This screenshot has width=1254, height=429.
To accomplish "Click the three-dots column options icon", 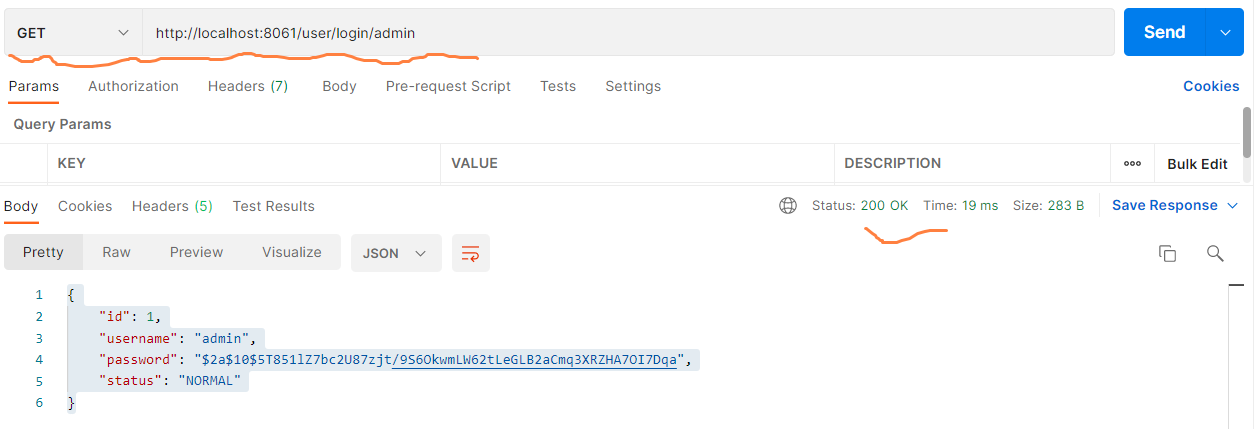I will click(1132, 163).
